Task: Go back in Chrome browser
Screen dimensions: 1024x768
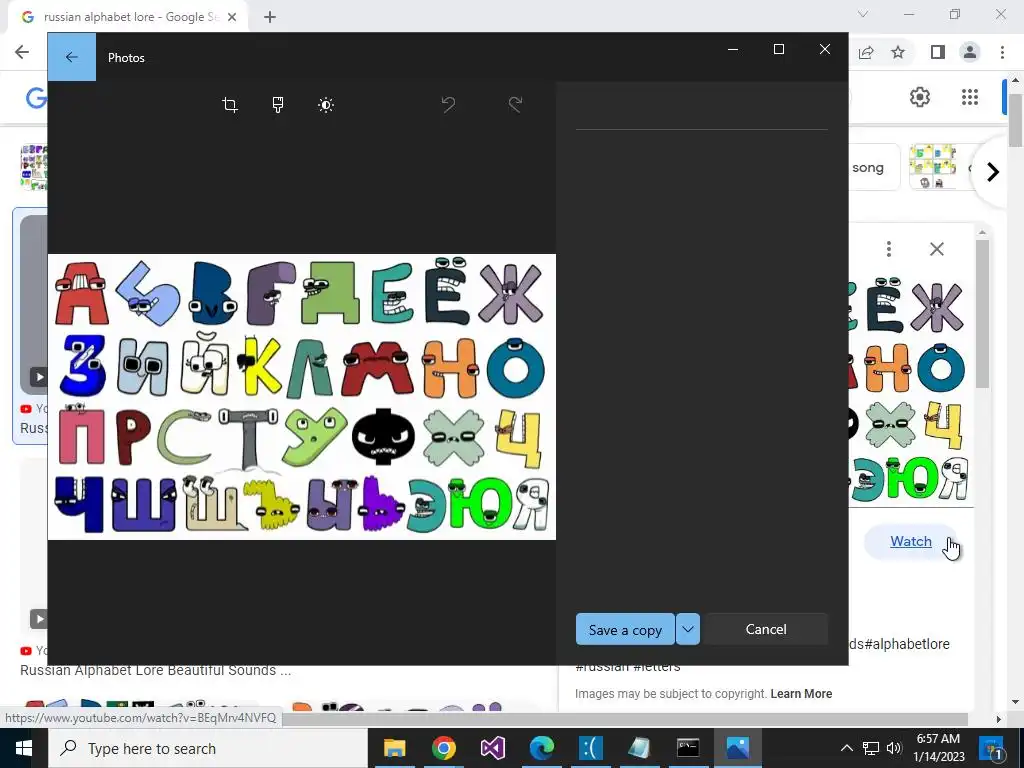Action: tap(22, 52)
